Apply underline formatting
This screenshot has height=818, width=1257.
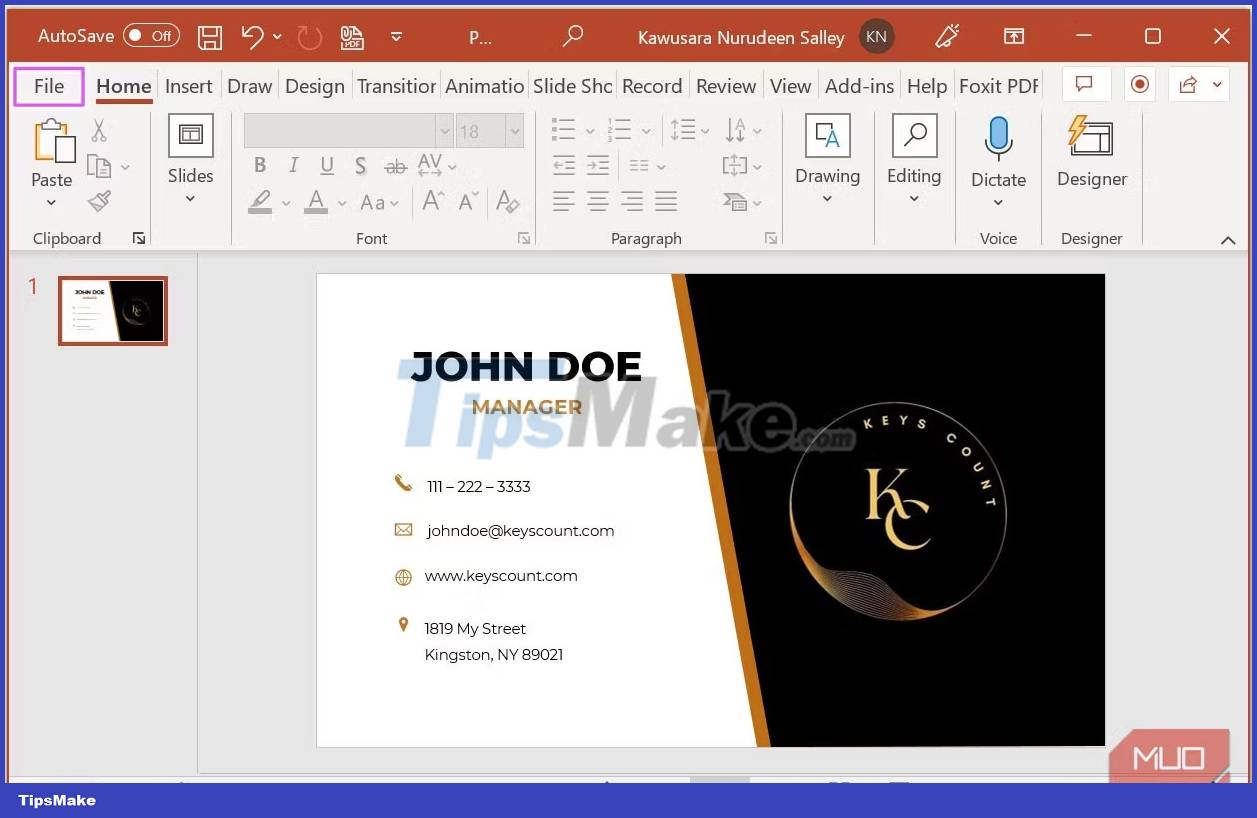(326, 165)
